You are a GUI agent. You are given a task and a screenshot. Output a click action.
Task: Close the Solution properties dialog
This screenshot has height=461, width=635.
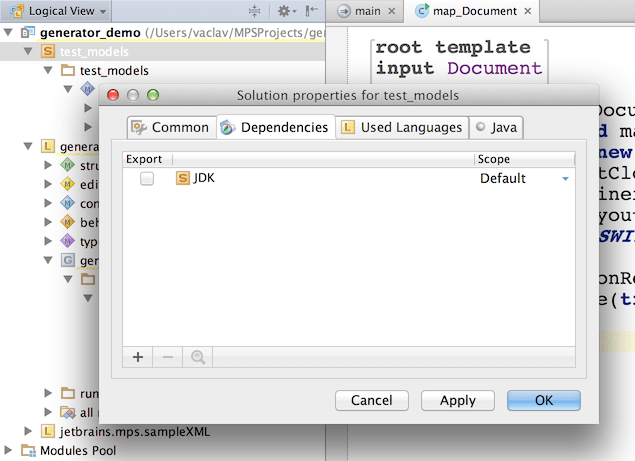[x=113, y=95]
